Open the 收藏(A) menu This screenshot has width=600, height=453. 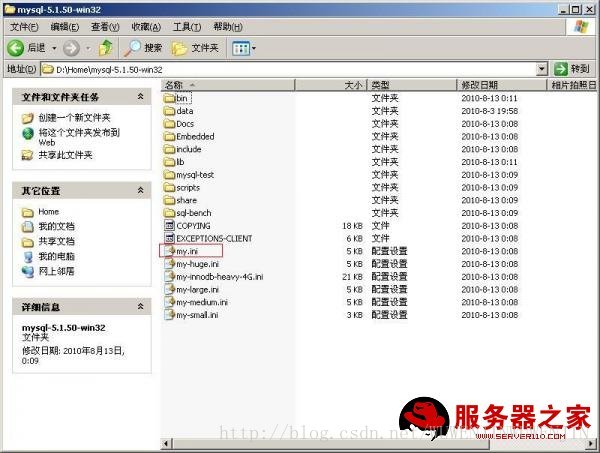click(146, 27)
